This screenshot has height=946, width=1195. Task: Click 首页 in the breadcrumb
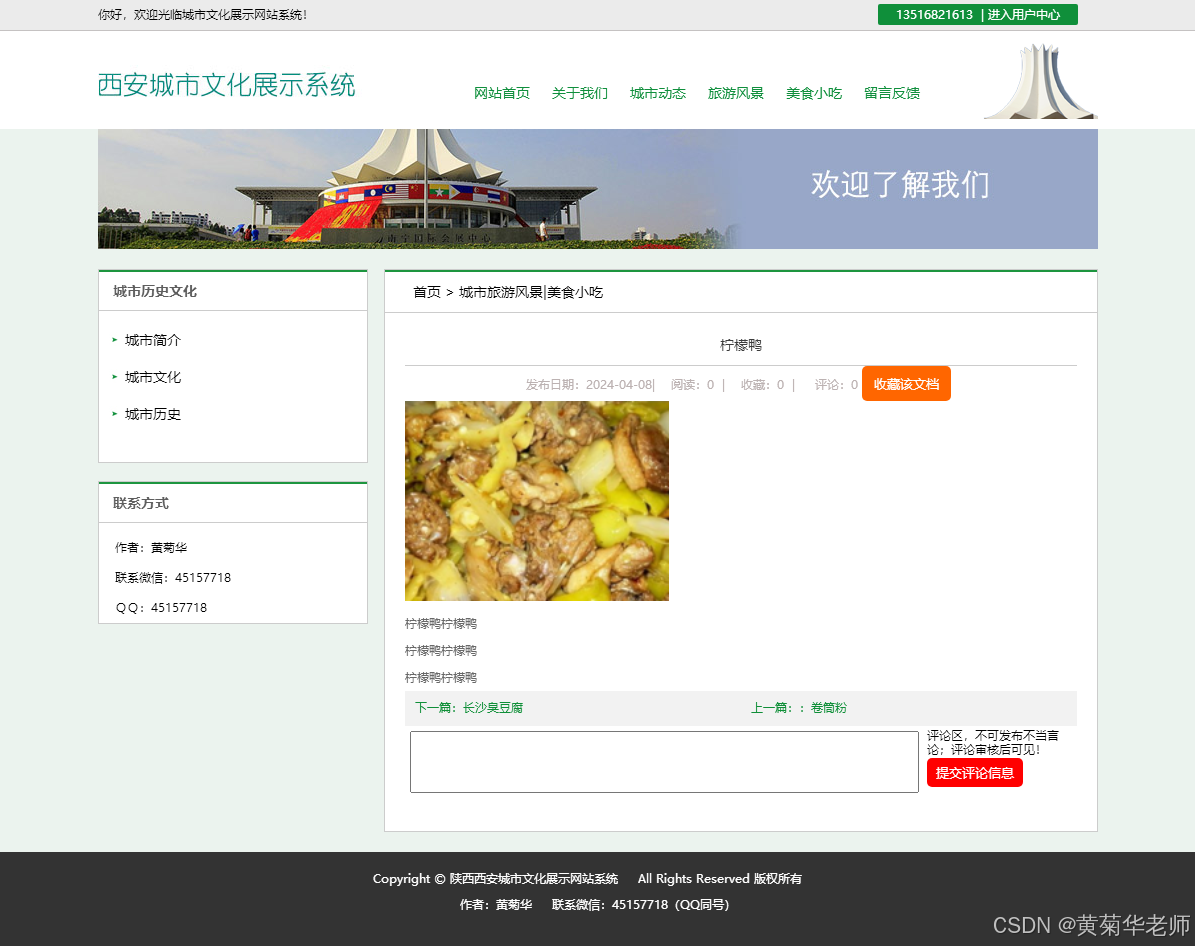[427, 292]
